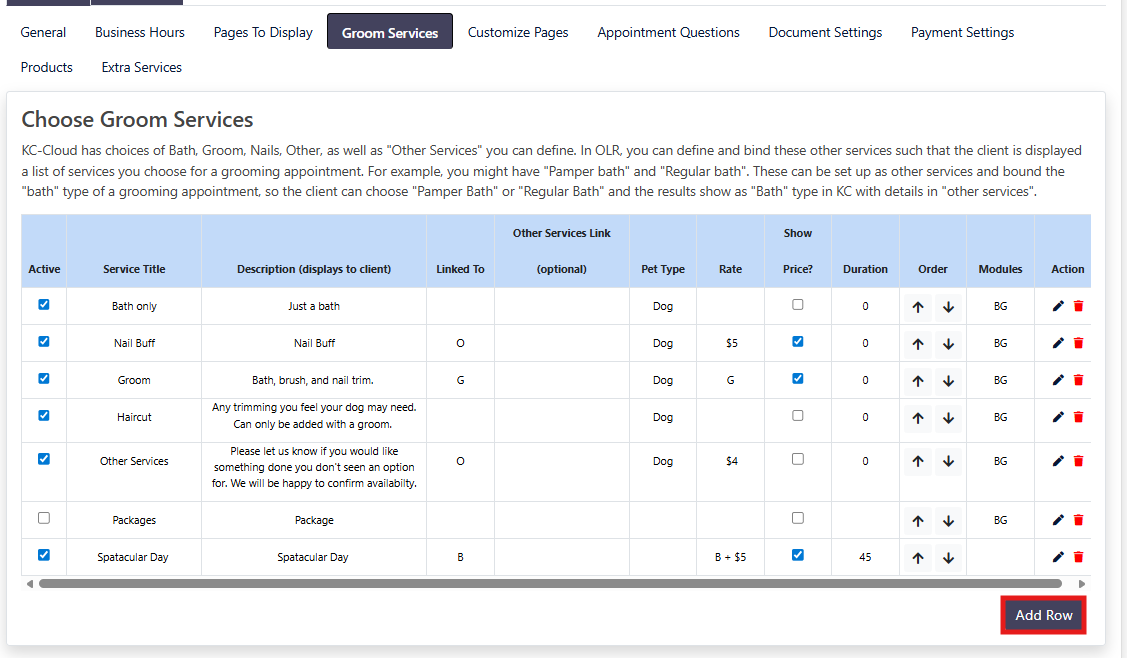Edit the Spatacular Day row
The width and height of the screenshot is (1127, 658).
1058,557
